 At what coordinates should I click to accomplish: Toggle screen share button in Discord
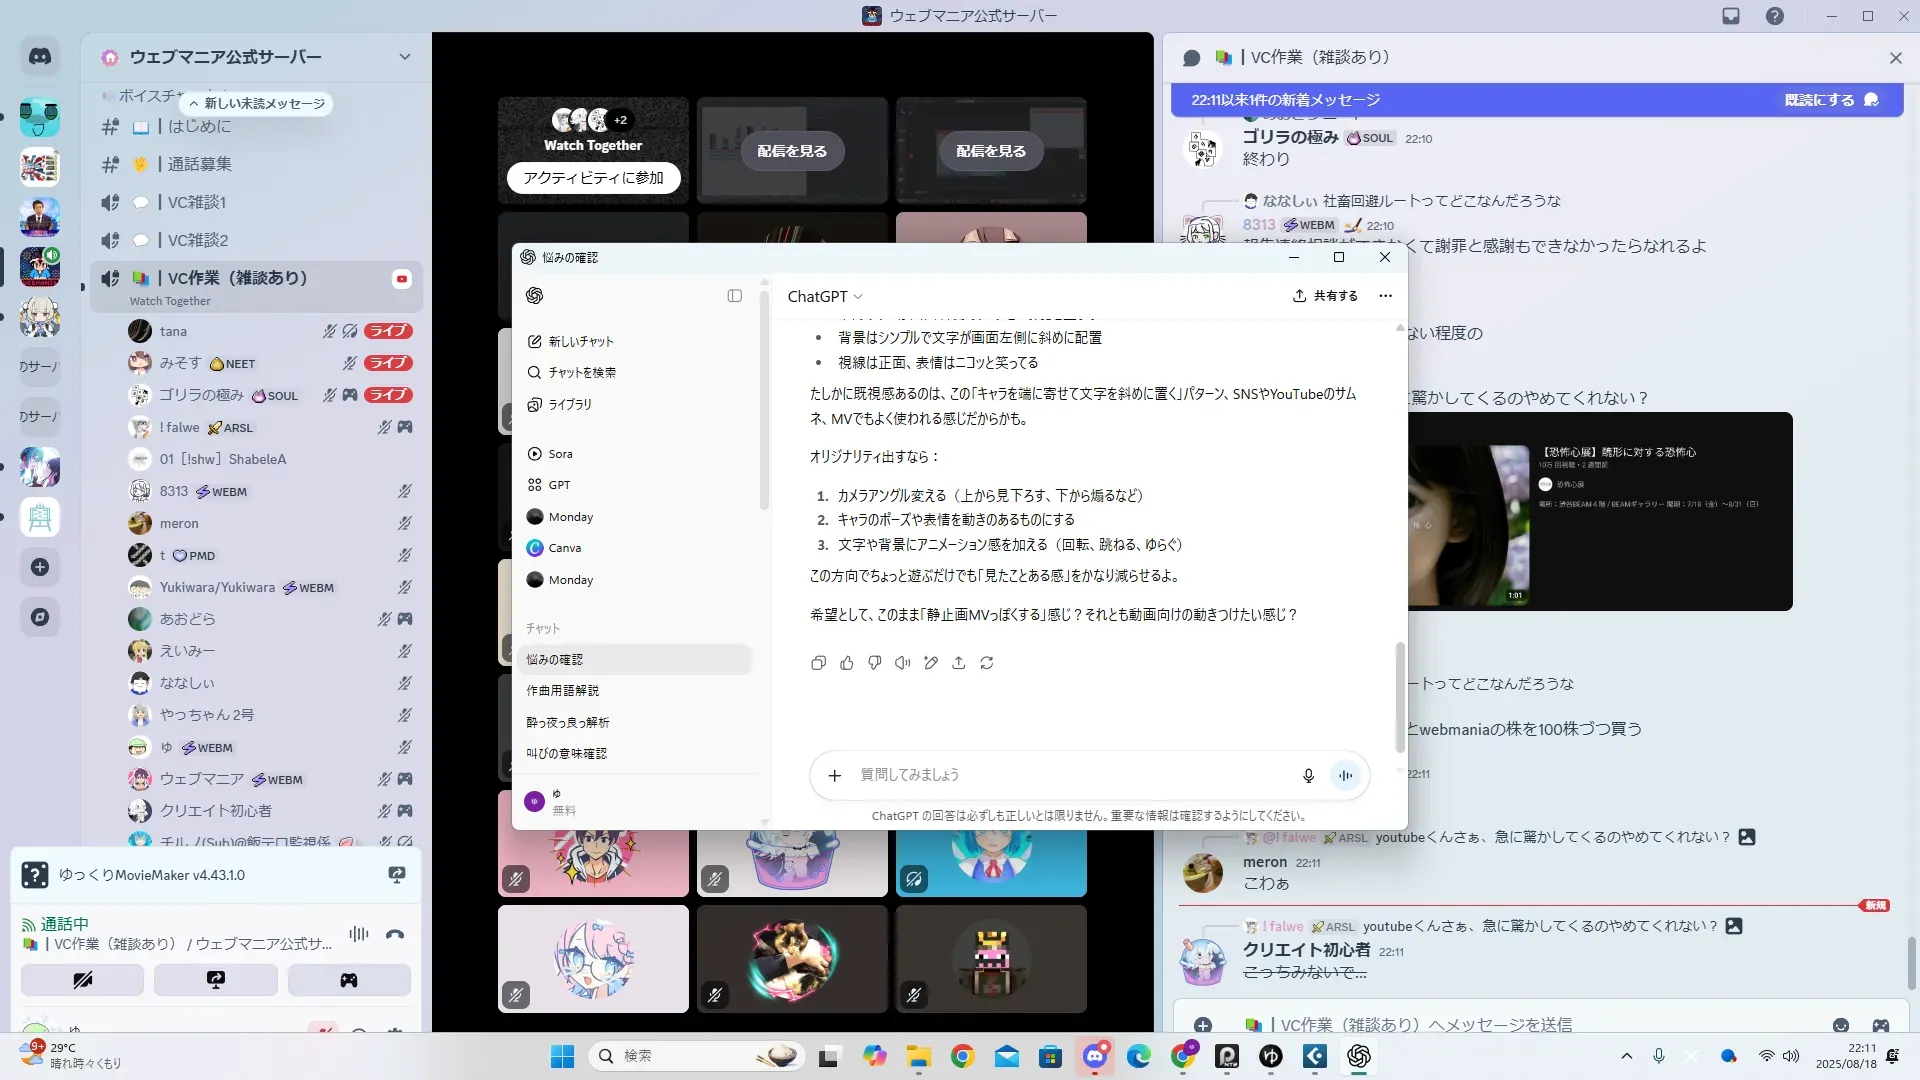point(216,980)
